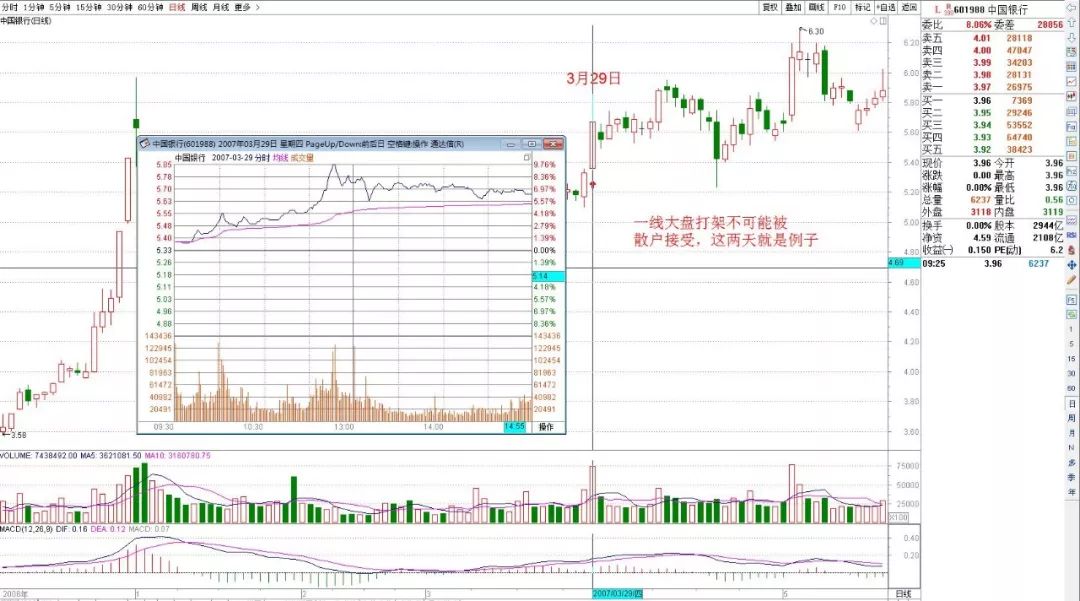Click the 中国银行(日线) chart title

click(25, 21)
